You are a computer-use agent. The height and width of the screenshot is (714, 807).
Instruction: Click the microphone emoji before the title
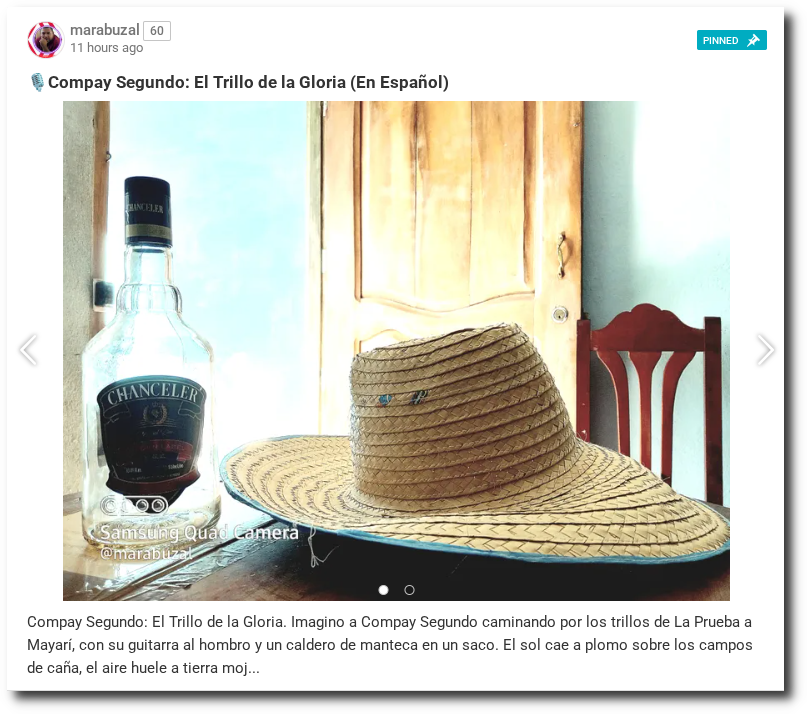37,82
